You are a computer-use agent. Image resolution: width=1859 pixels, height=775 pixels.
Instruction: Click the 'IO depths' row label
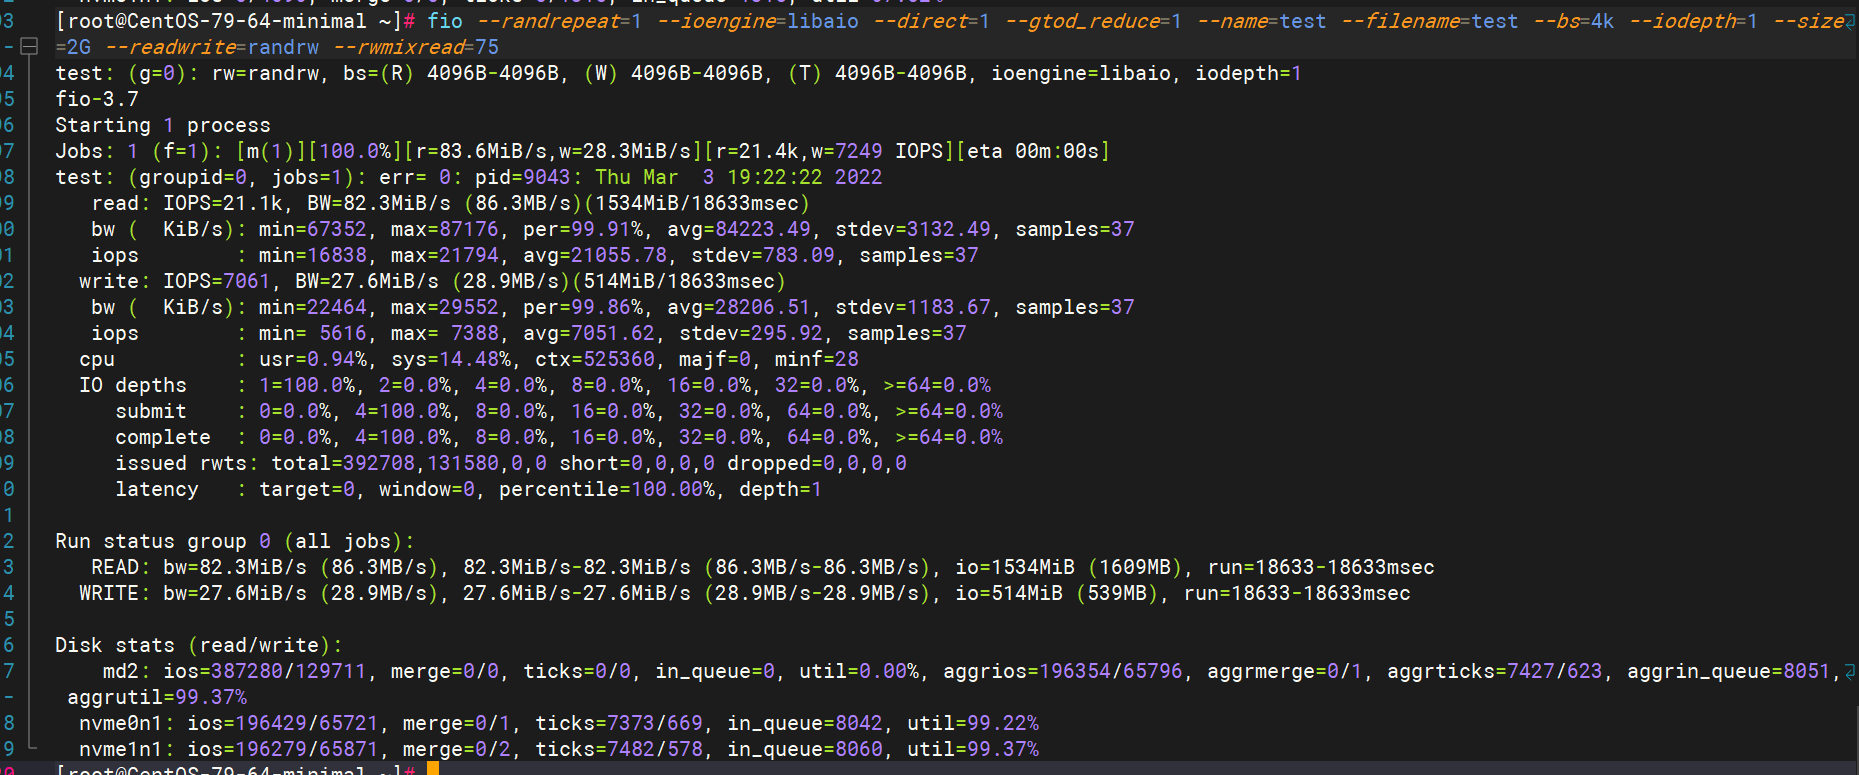133,385
